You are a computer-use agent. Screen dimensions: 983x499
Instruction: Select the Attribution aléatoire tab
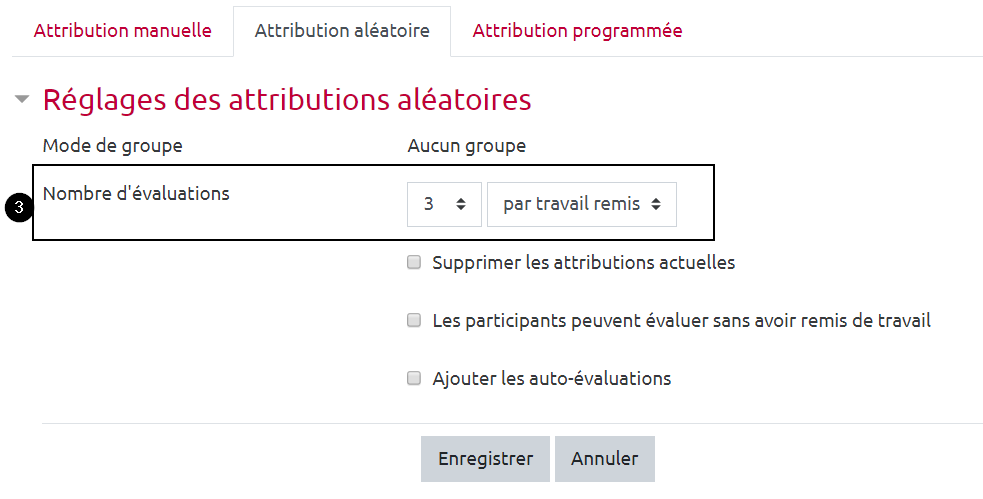point(342,31)
